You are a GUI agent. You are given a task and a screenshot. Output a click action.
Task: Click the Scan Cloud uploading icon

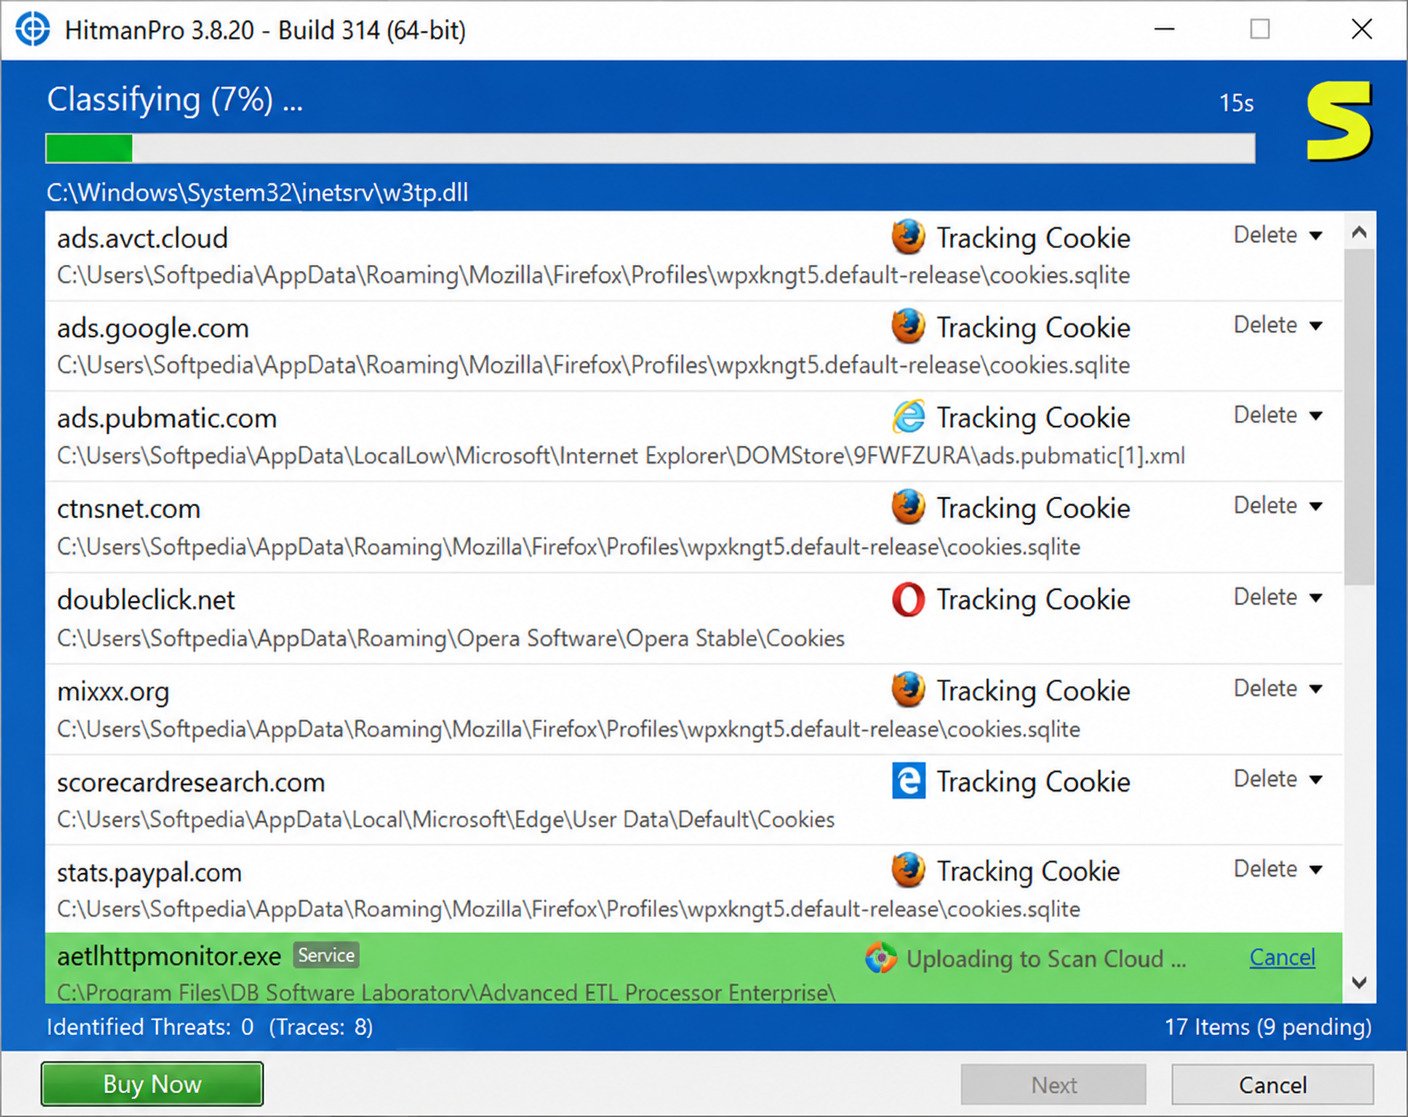coord(881,958)
